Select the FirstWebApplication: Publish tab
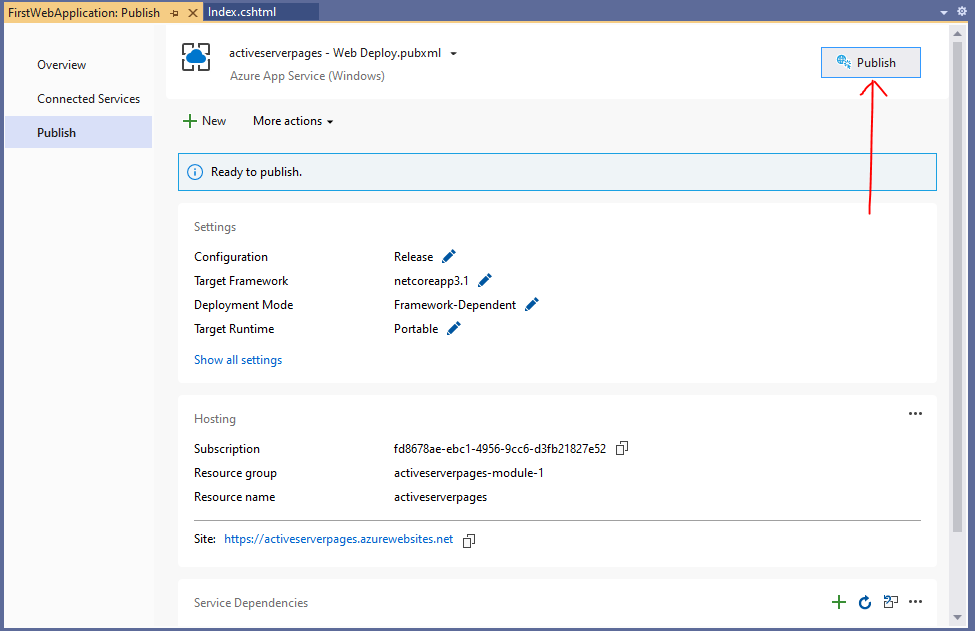975x631 pixels. tap(84, 12)
